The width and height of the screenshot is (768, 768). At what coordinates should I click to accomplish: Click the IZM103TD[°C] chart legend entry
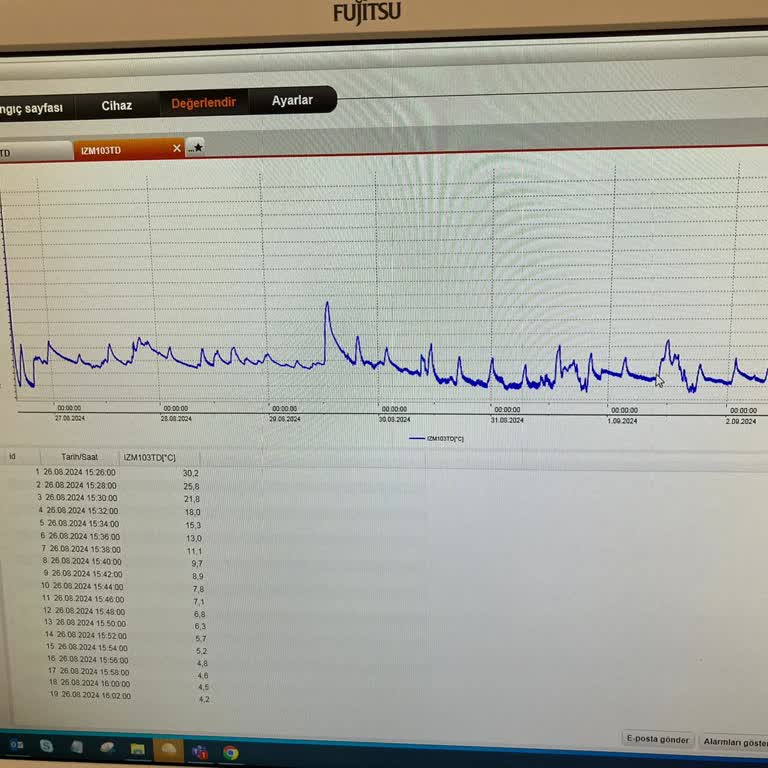[436, 438]
